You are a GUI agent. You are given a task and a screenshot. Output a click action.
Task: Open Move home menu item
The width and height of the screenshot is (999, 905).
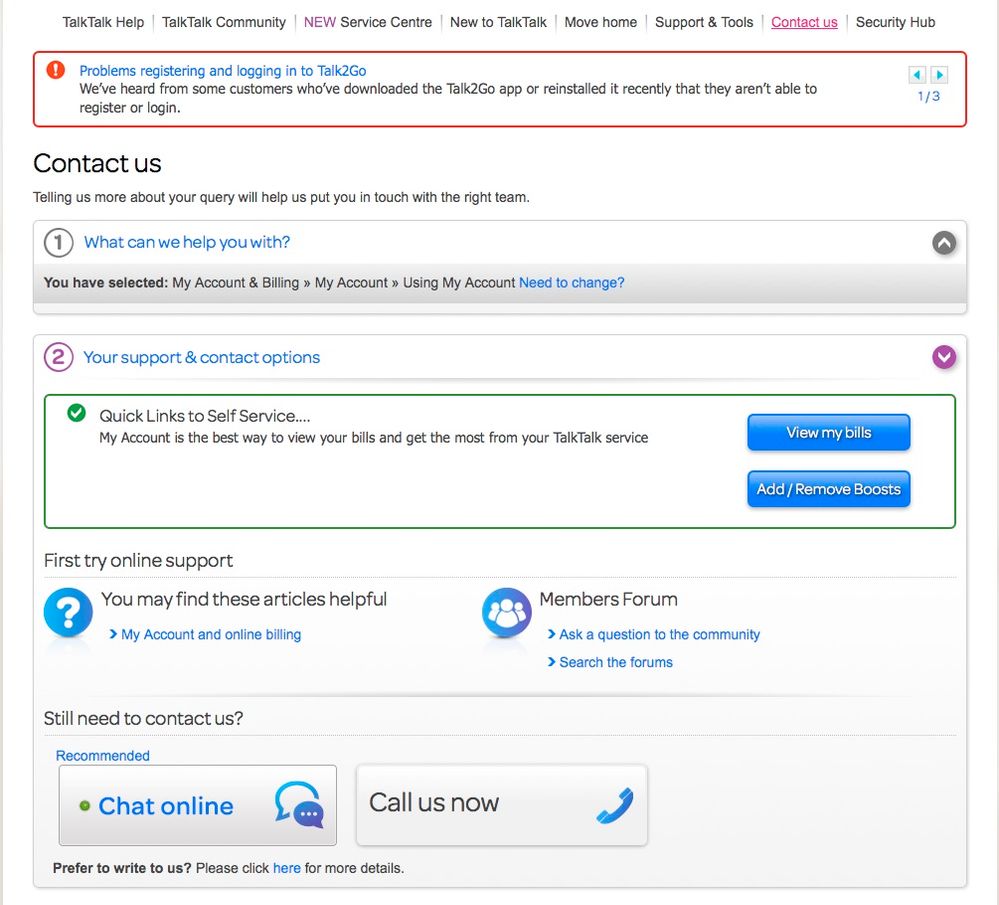click(601, 22)
